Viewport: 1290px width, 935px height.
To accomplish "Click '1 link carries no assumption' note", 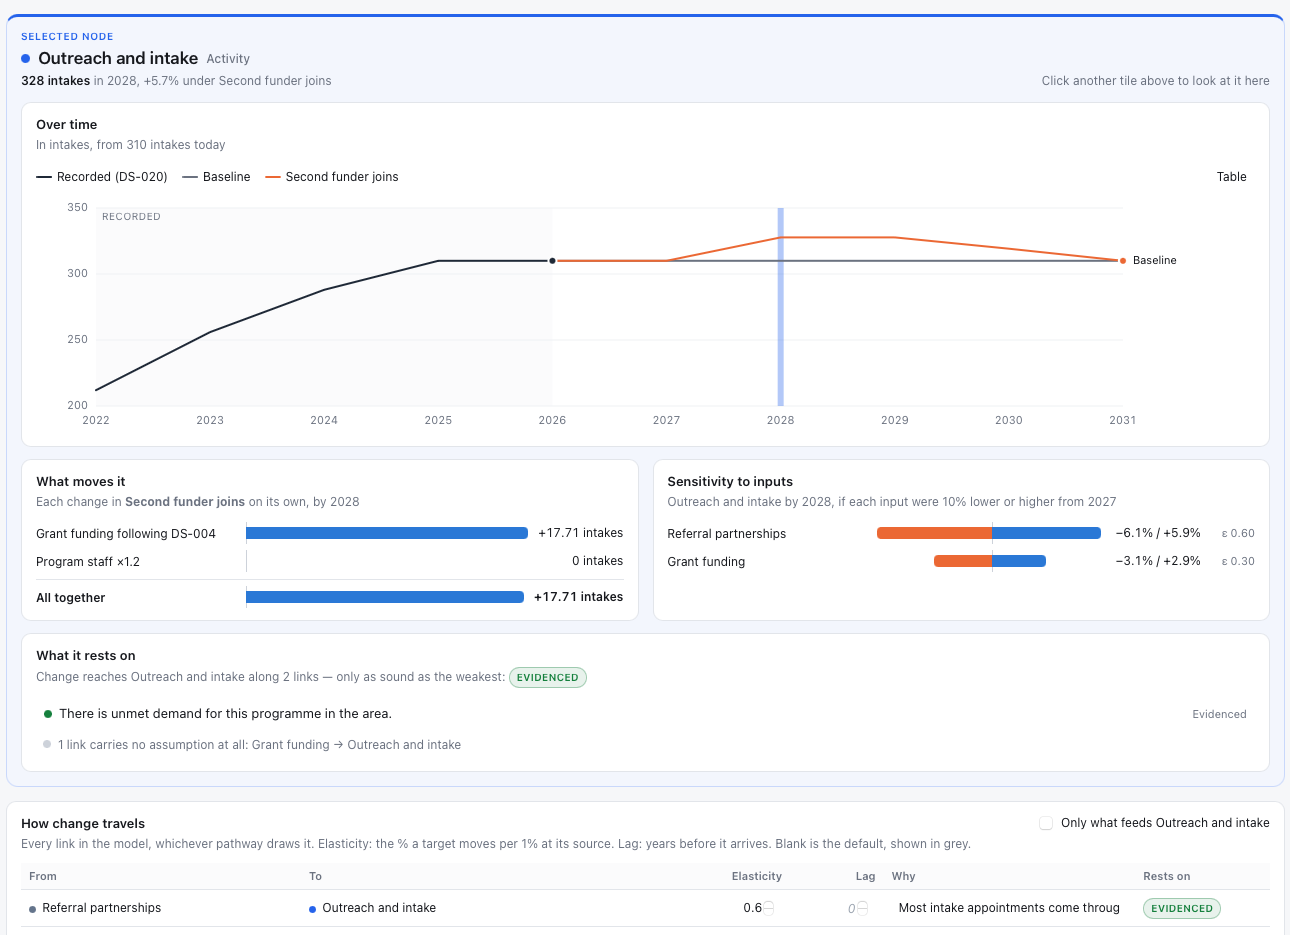I will pos(259,745).
